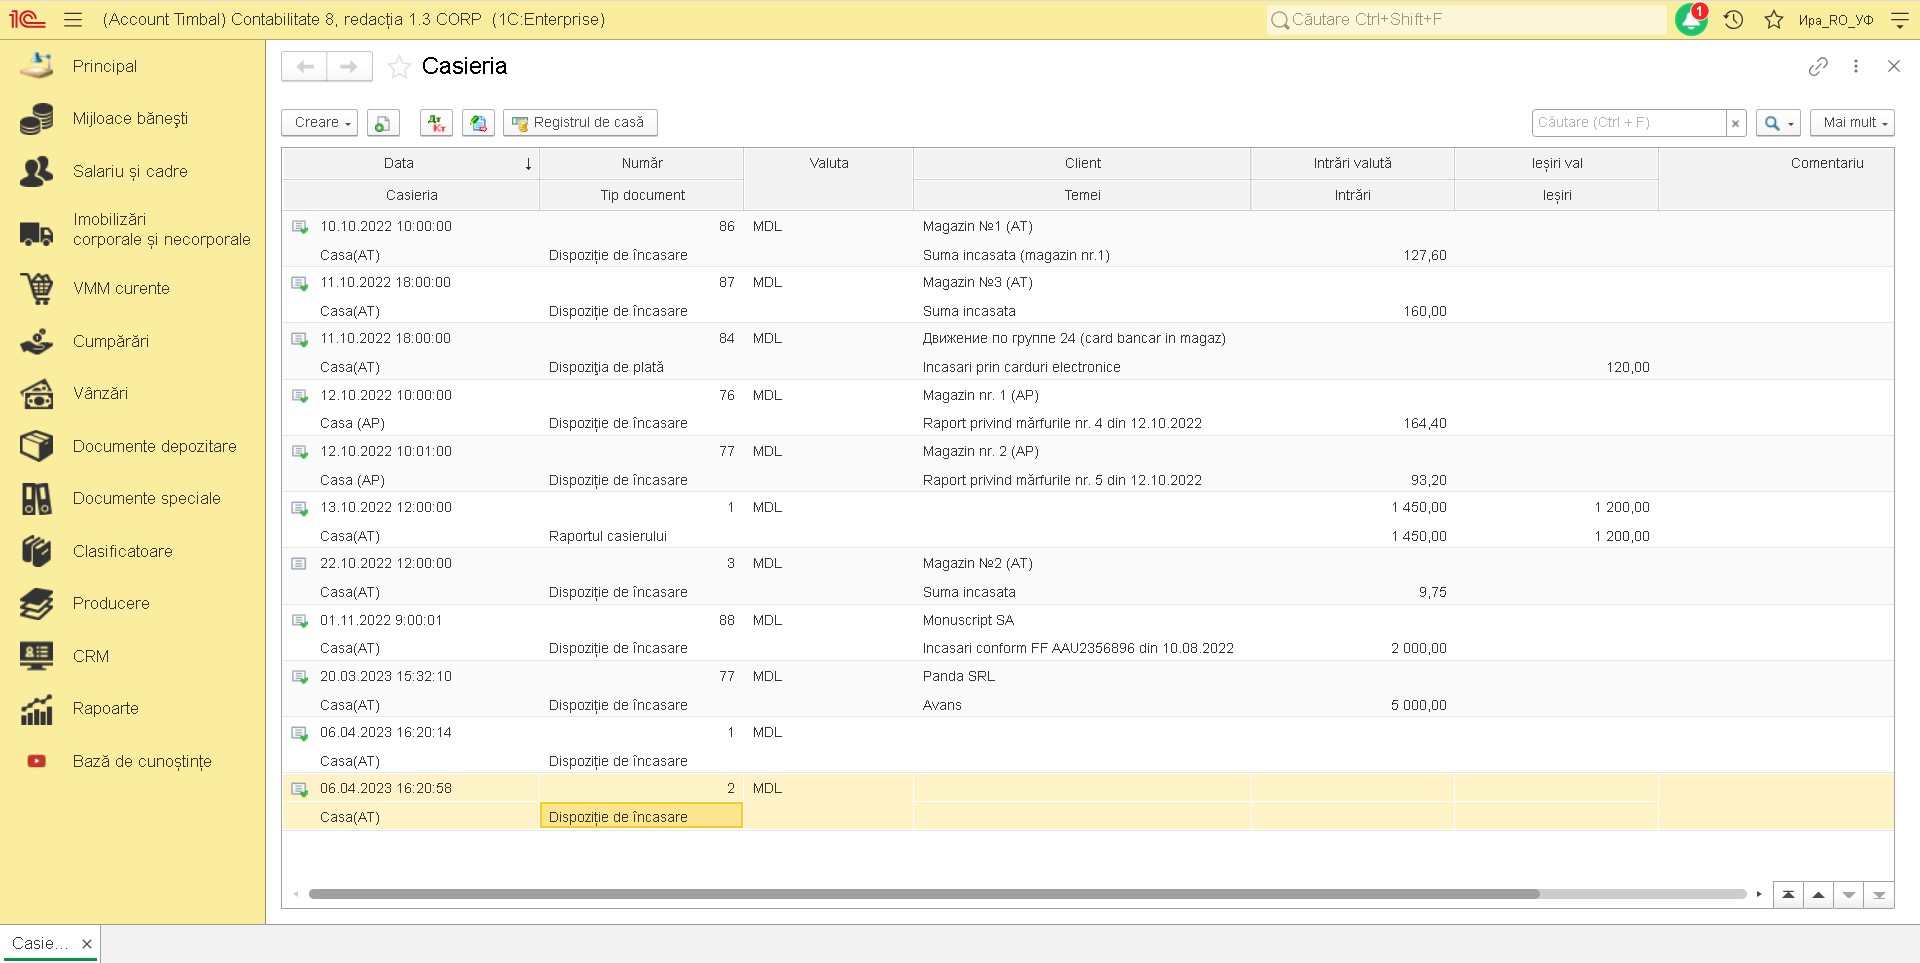Click the horizontal scrollbar thumb

pos(924,894)
